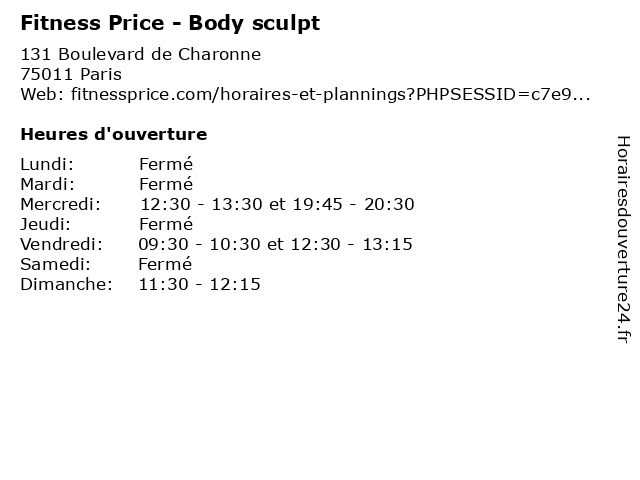The image size is (640, 480).
Task: Select Dimanche hours 11:30 - 12:15
Action: [x=199, y=284]
